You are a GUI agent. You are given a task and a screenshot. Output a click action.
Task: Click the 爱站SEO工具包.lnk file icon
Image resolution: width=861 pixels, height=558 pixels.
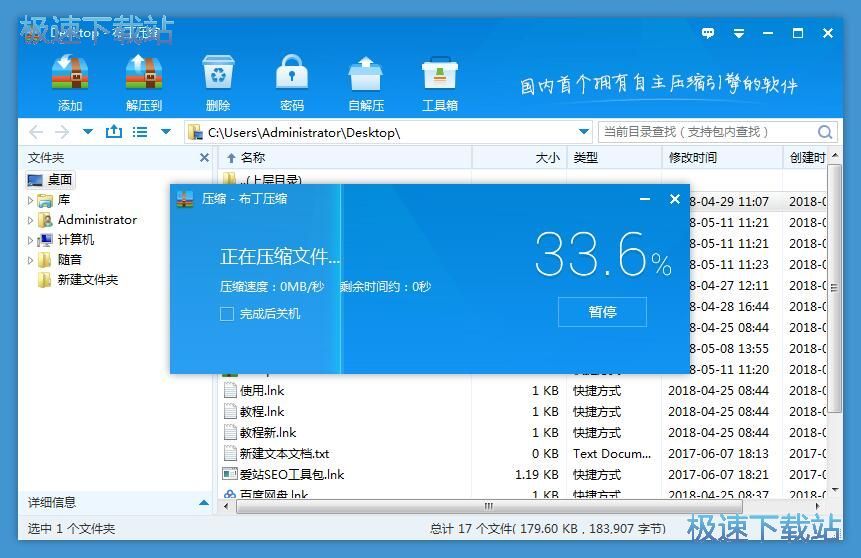coord(230,473)
